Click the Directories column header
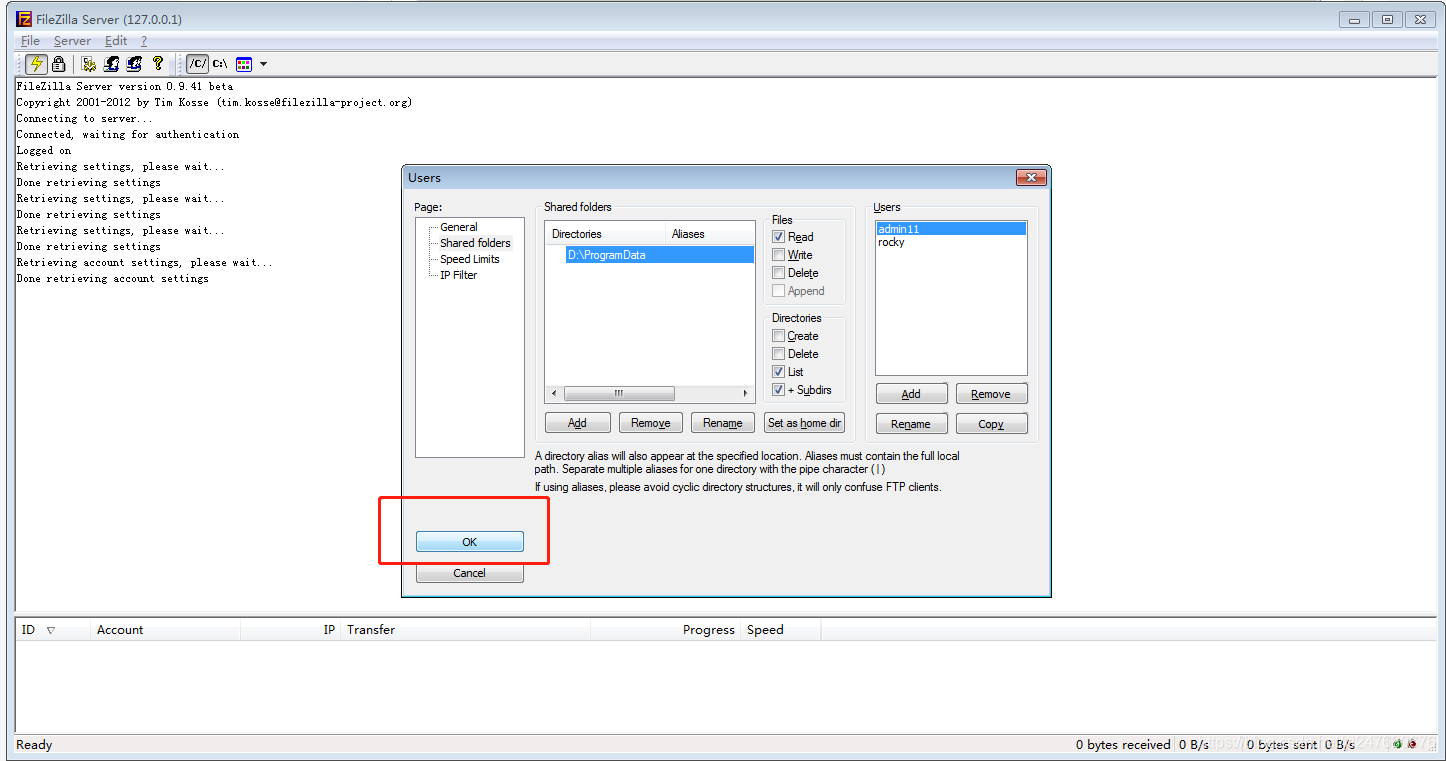 [x=605, y=234]
